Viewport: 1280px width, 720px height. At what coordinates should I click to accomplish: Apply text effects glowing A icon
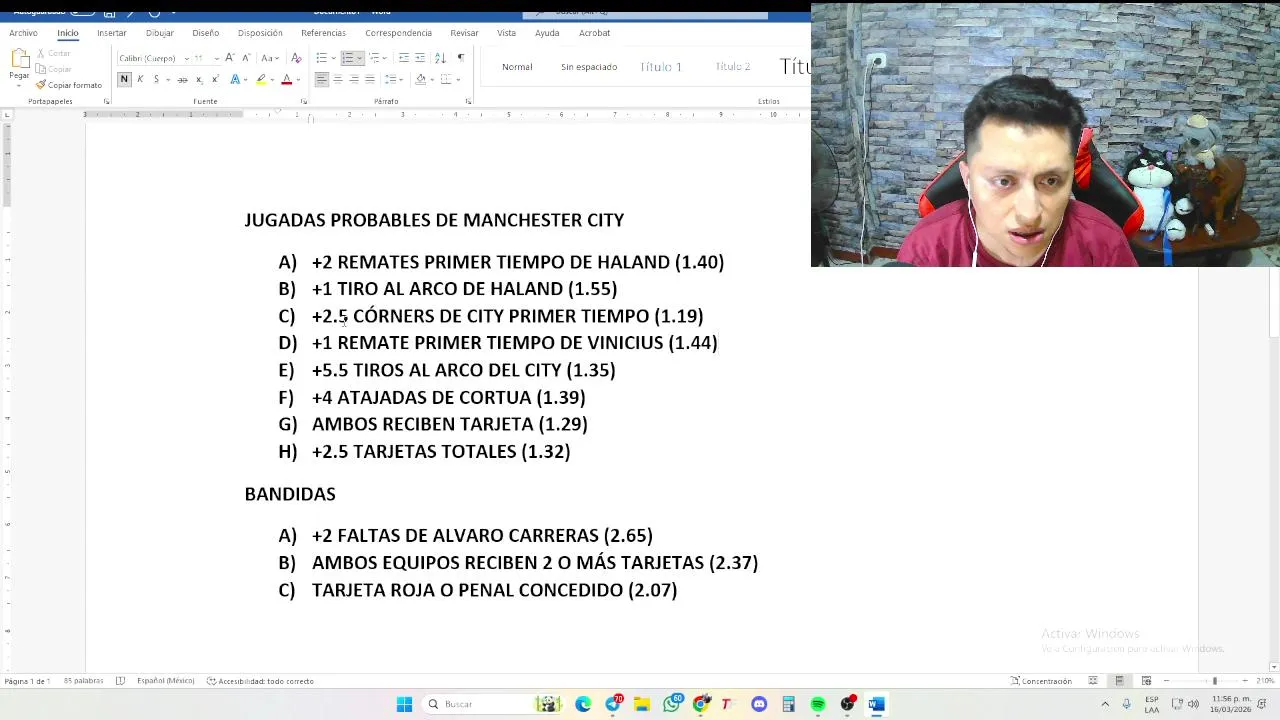(x=235, y=79)
